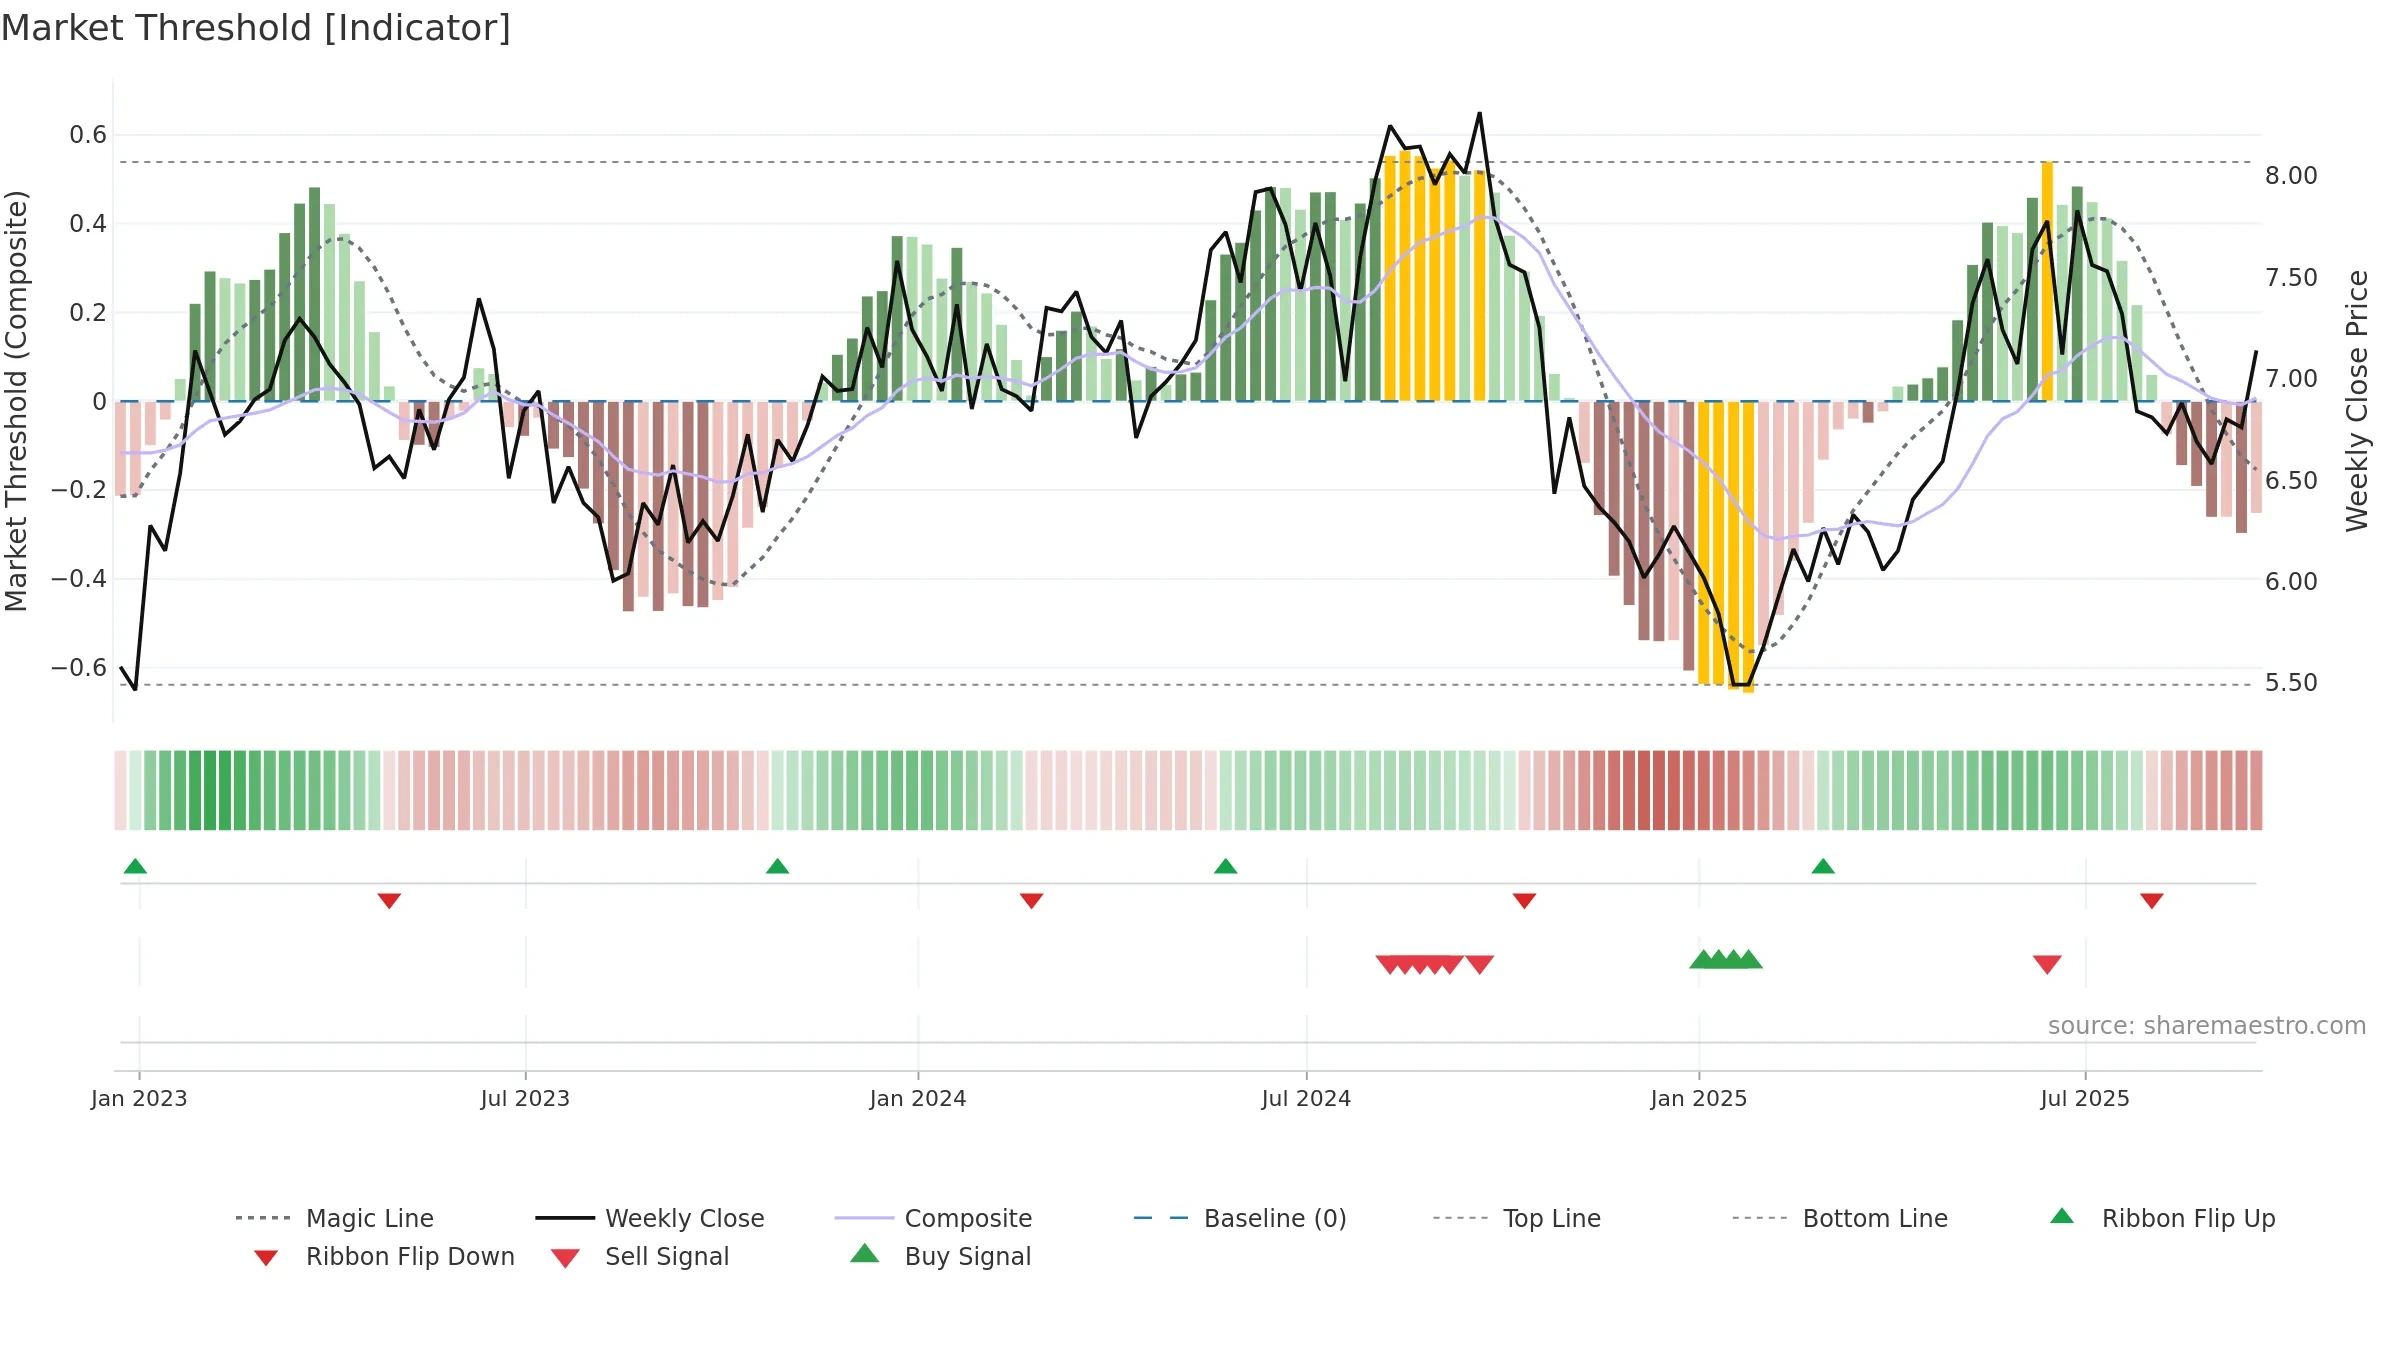This screenshot has height=1350, width=2400.
Task: Click the darkest green ribbon segment in early 2023
Action: (210, 790)
